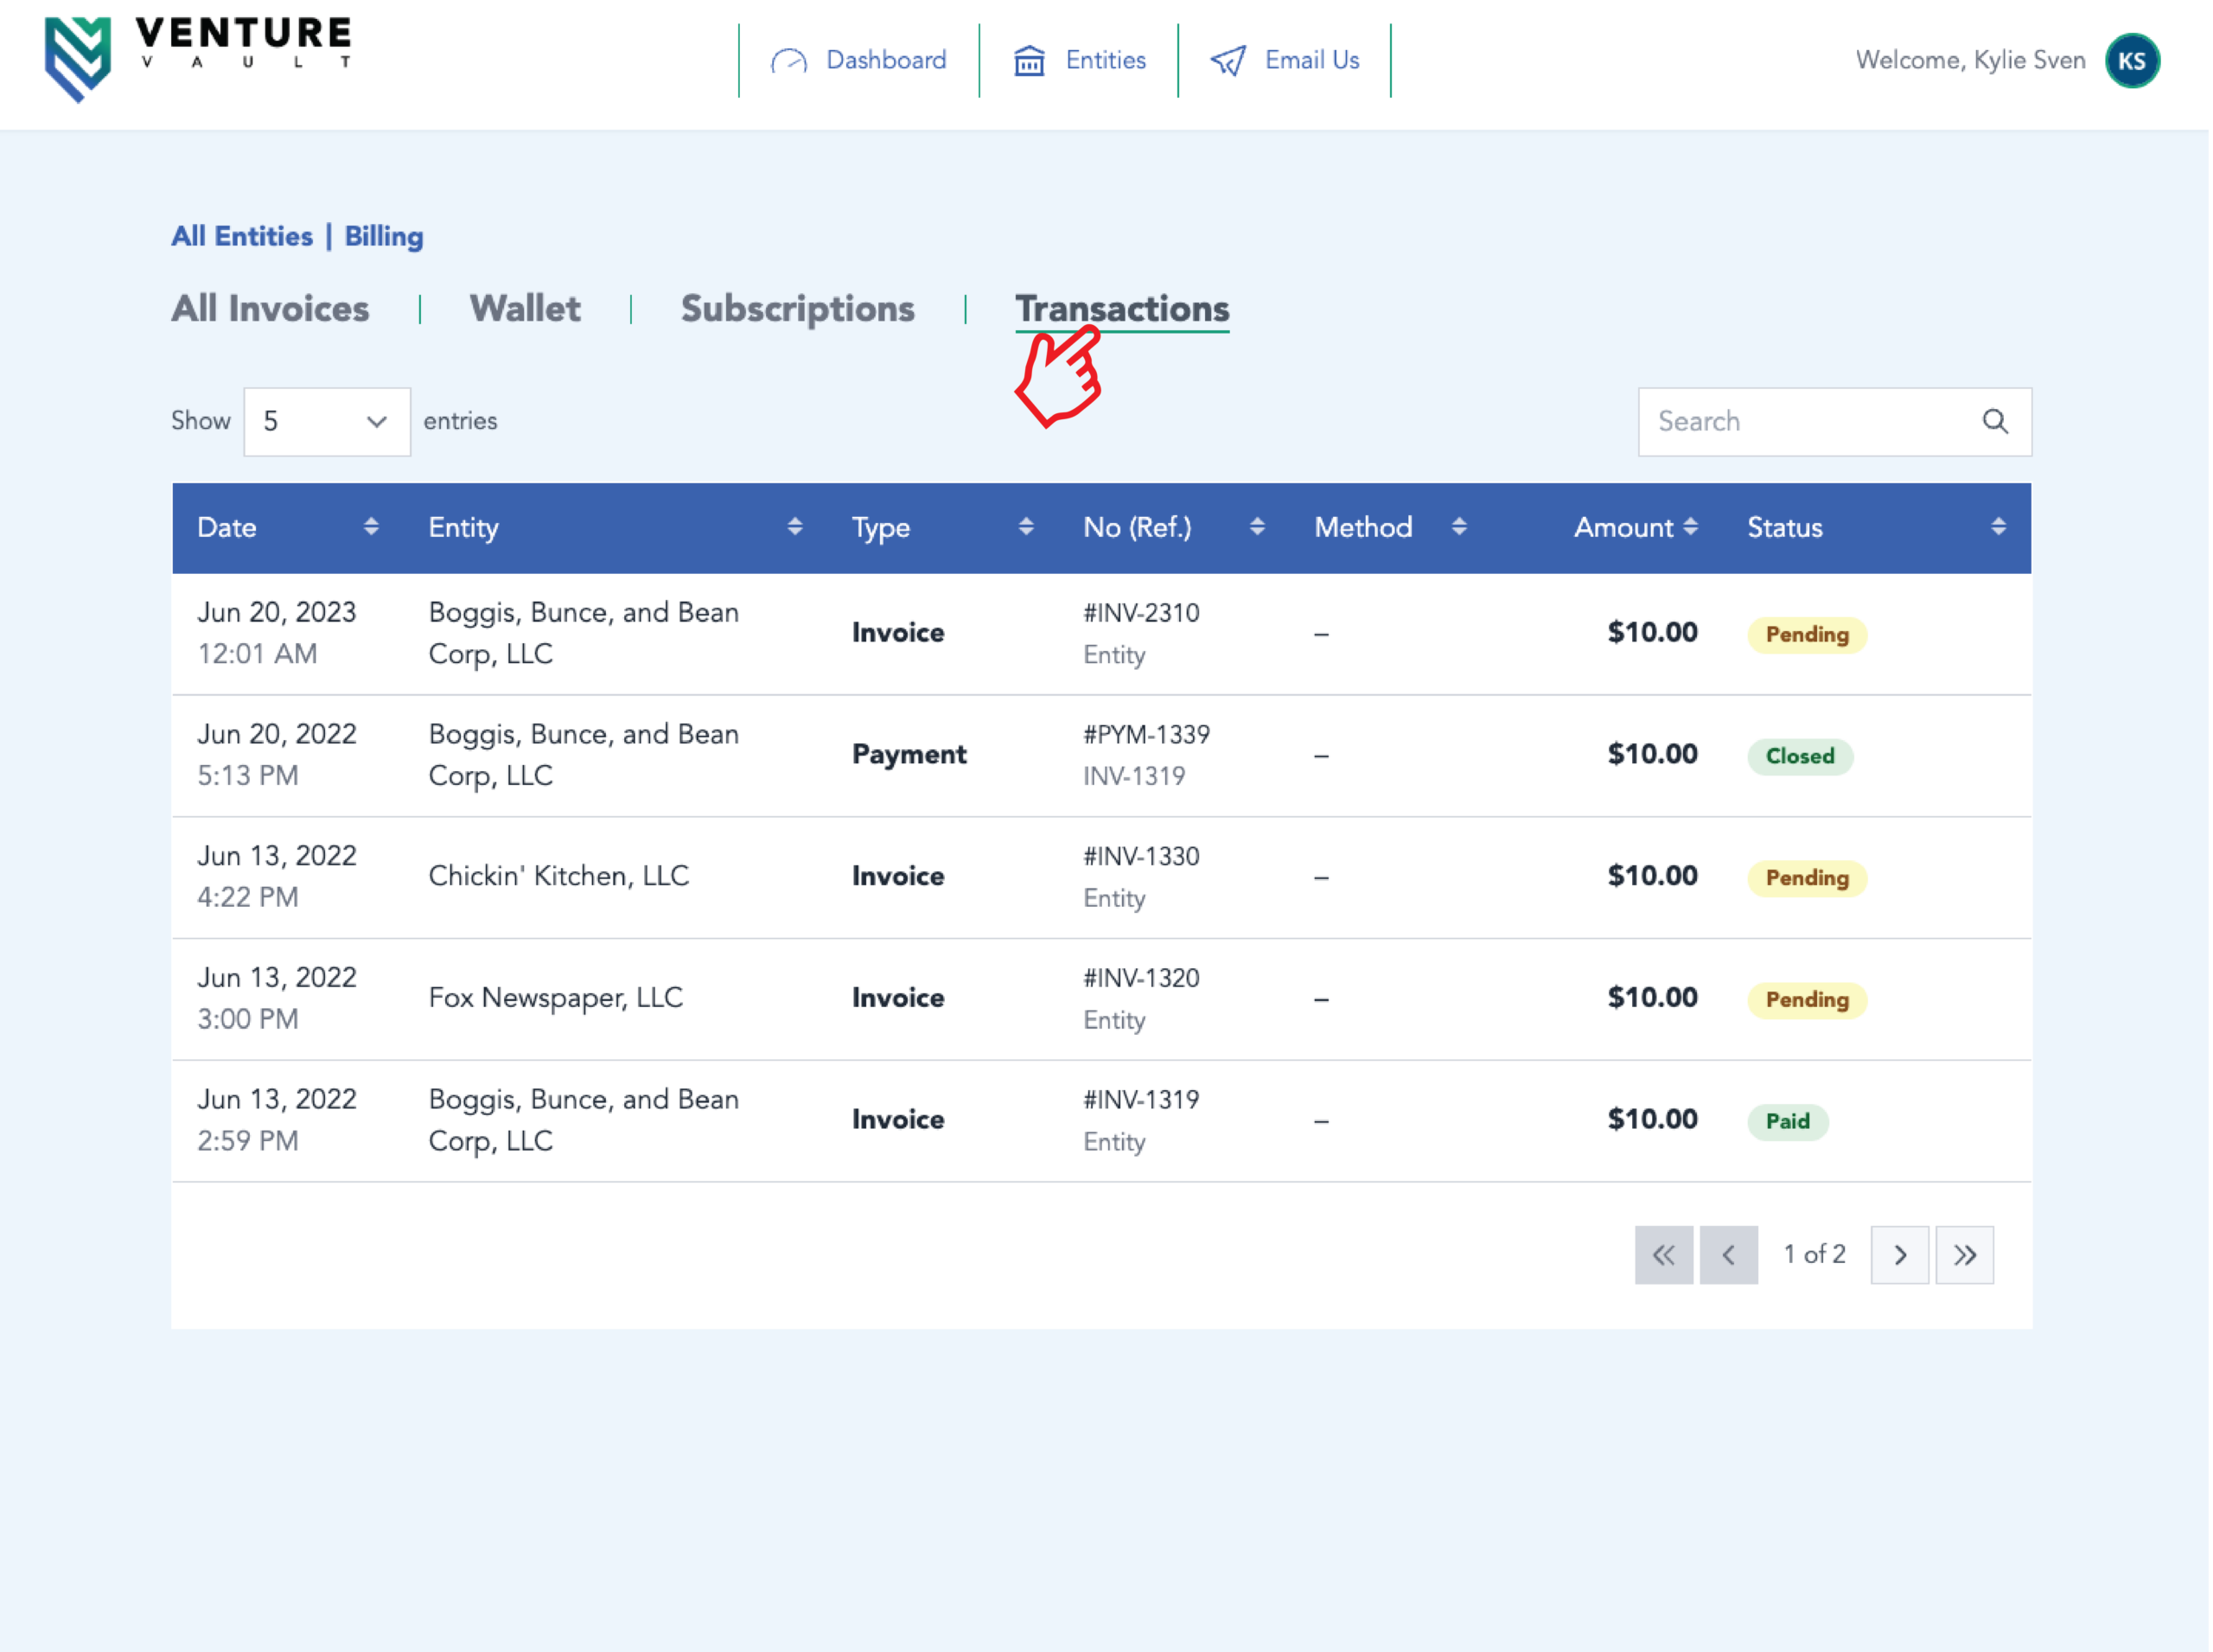The image size is (2213, 1652).
Task: Sort by Status column arrows
Action: click(x=1998, y=527)
